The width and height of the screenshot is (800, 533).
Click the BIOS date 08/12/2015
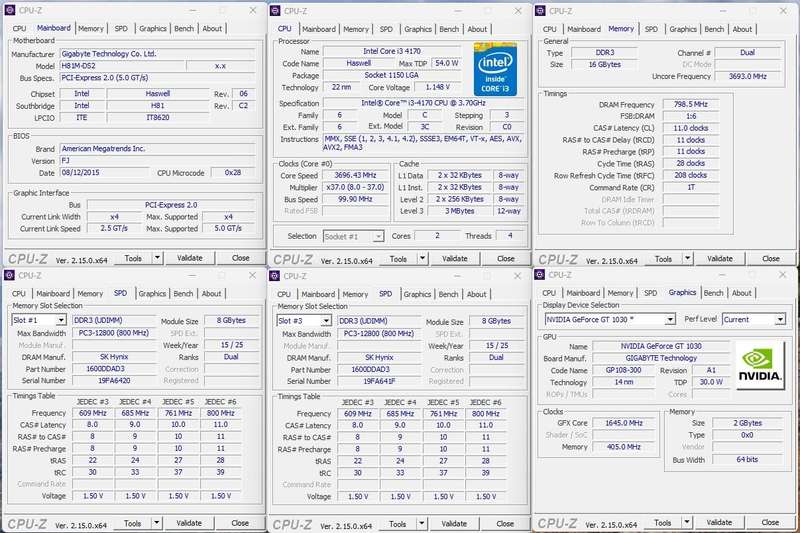[x=104, y=172]
